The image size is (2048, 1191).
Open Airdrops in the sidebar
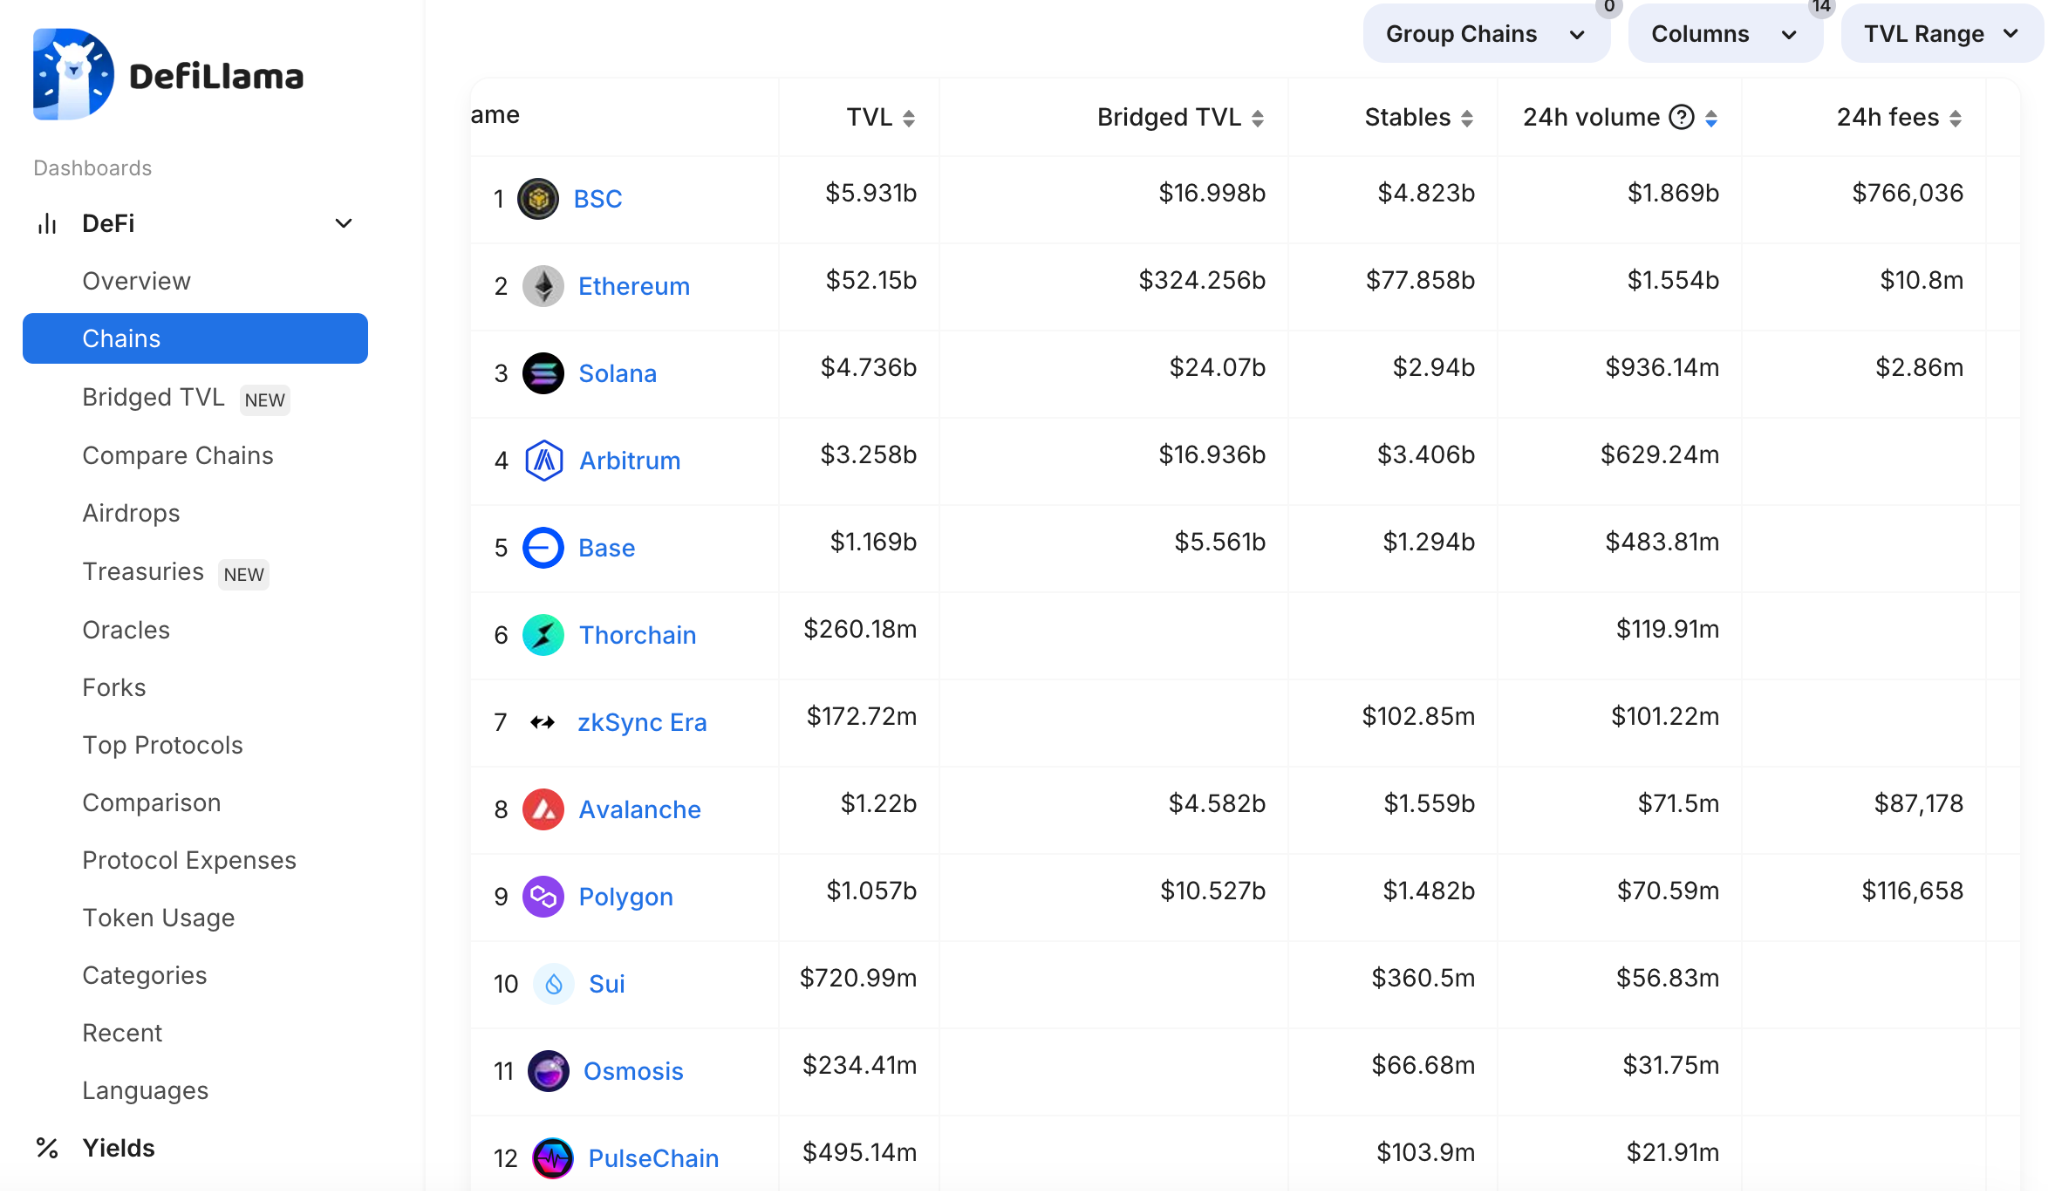click(x=131, y=513)
